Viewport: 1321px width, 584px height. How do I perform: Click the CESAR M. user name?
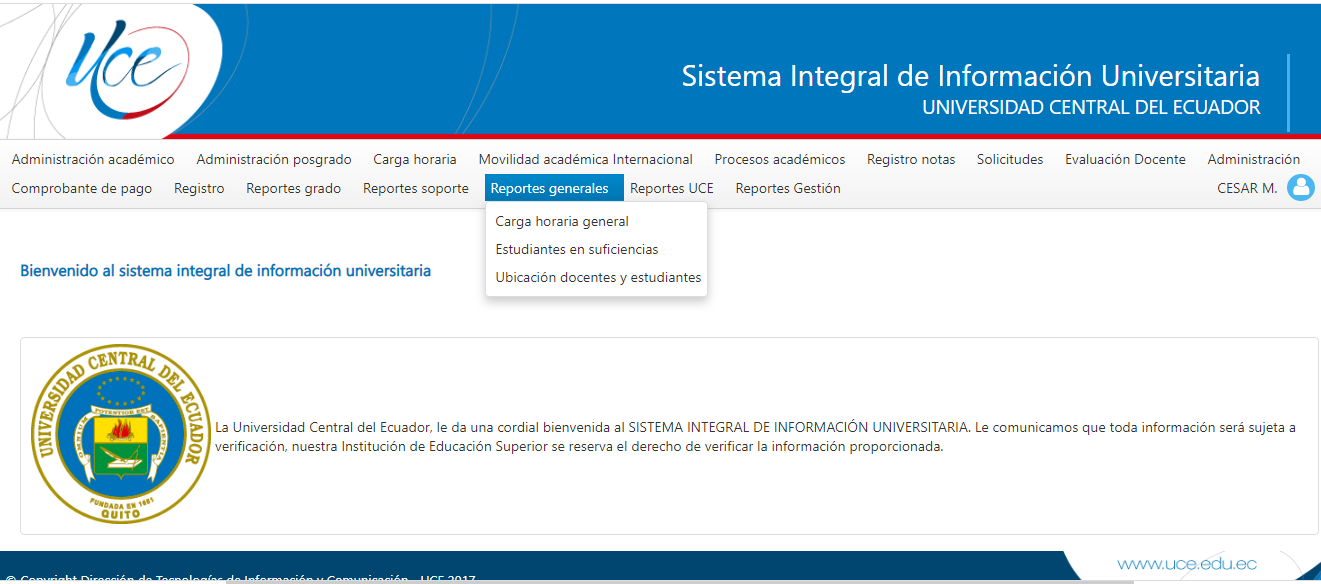[x=1247, y=188]
